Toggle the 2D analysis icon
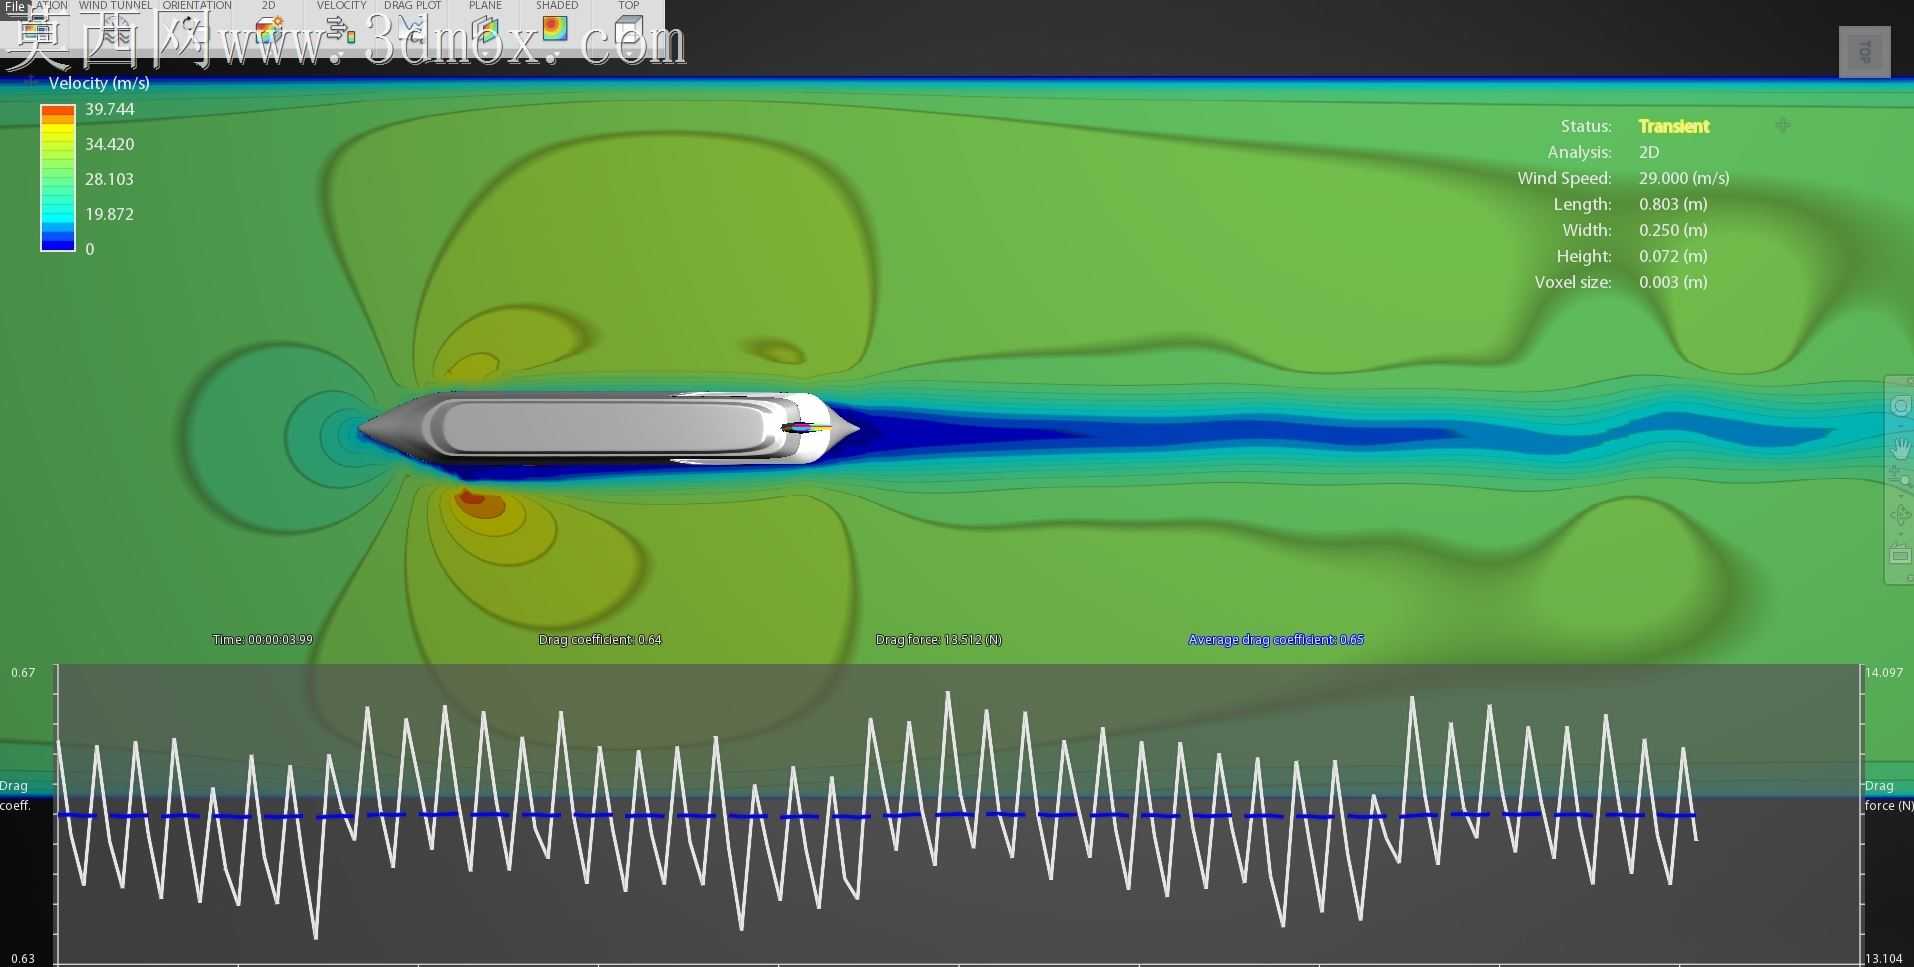 268,31
